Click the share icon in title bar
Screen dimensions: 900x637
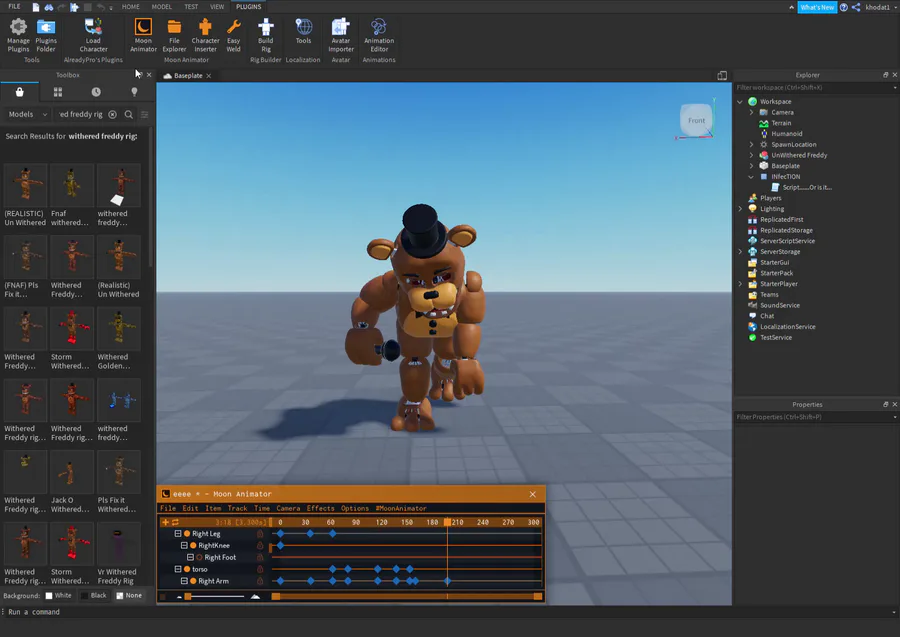tap(856, 7)
